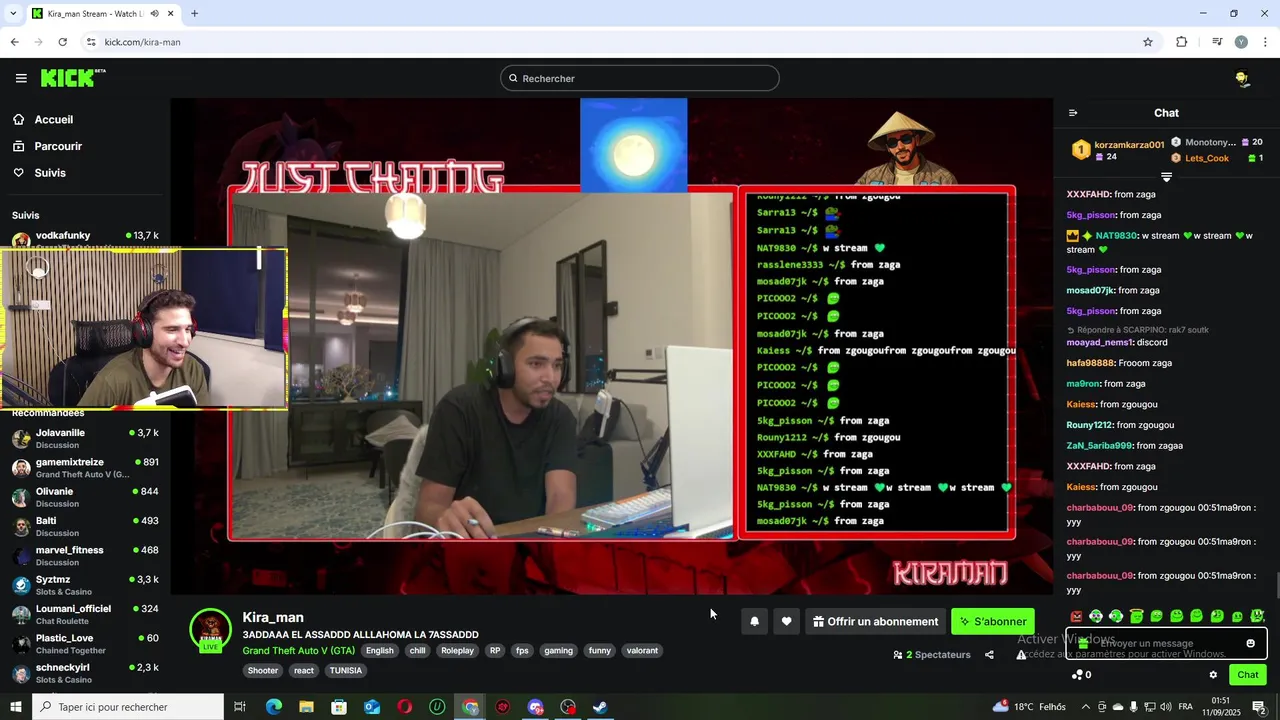Open emoji picker in chat input
Screen dimensions: 1280x720
pyautogui.click(x=1250, y=643)
